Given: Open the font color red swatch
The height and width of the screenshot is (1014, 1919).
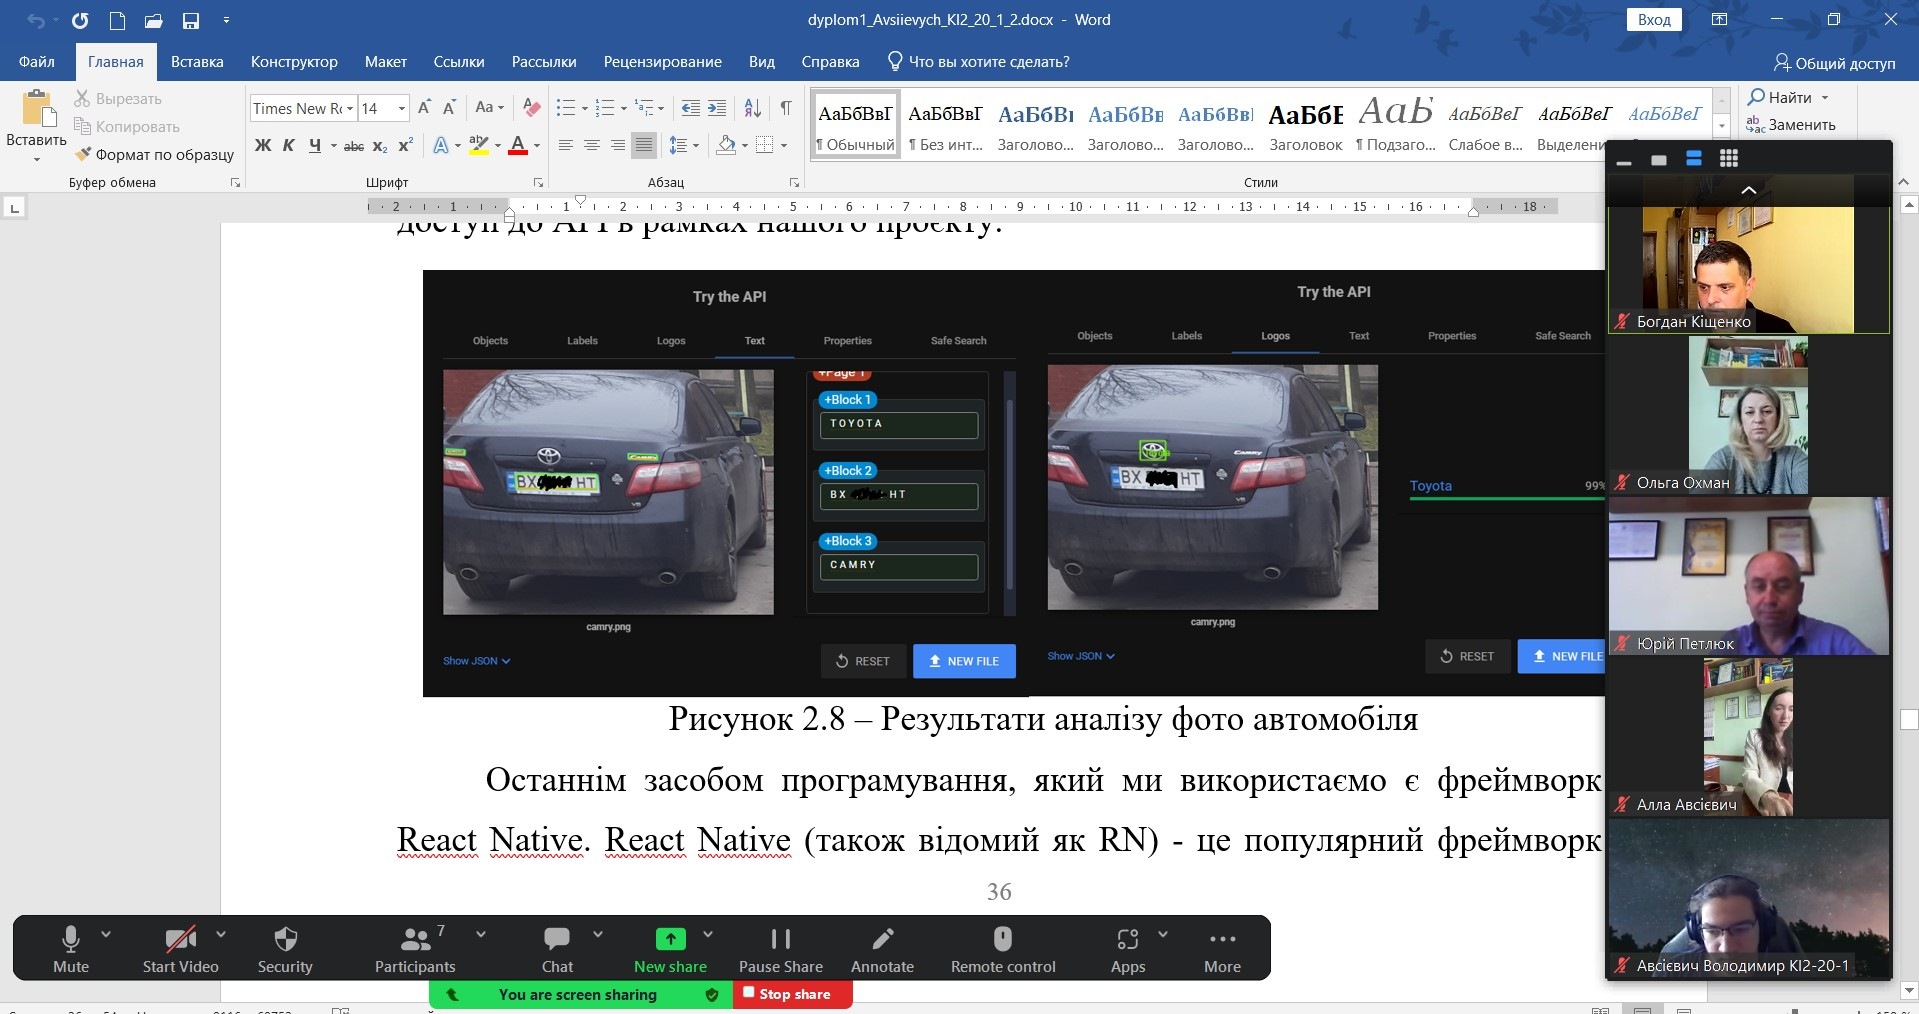Looking at the screenshot, I should pyautogui.click(x=518, y=146).
